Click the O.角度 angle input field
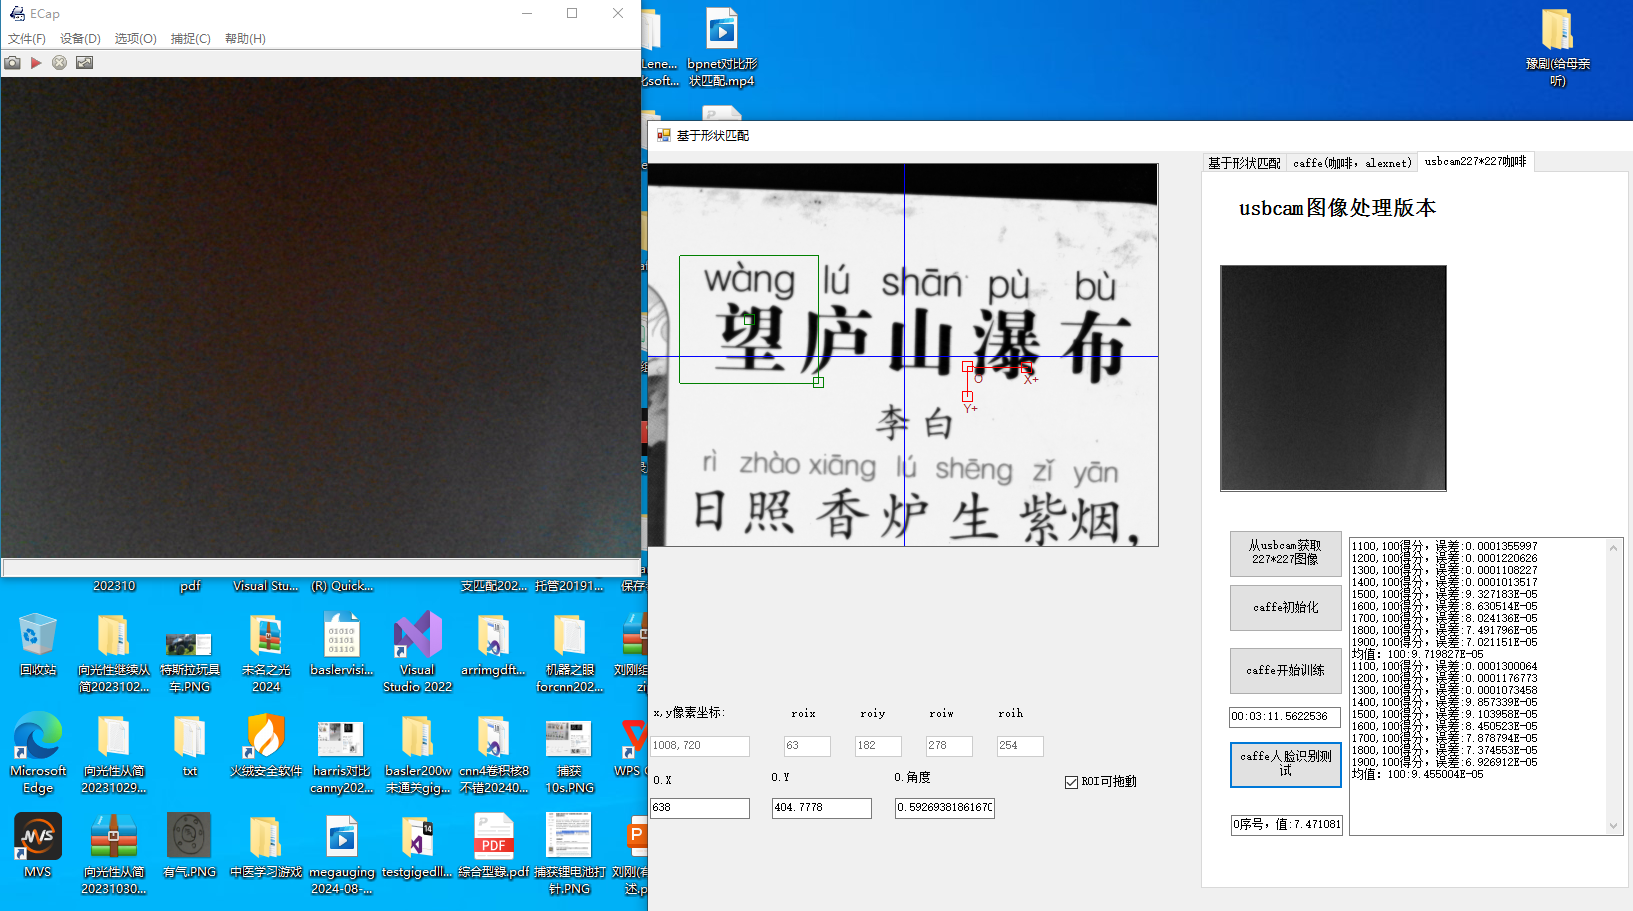1633x911 pixels. [x=945, y=808]
